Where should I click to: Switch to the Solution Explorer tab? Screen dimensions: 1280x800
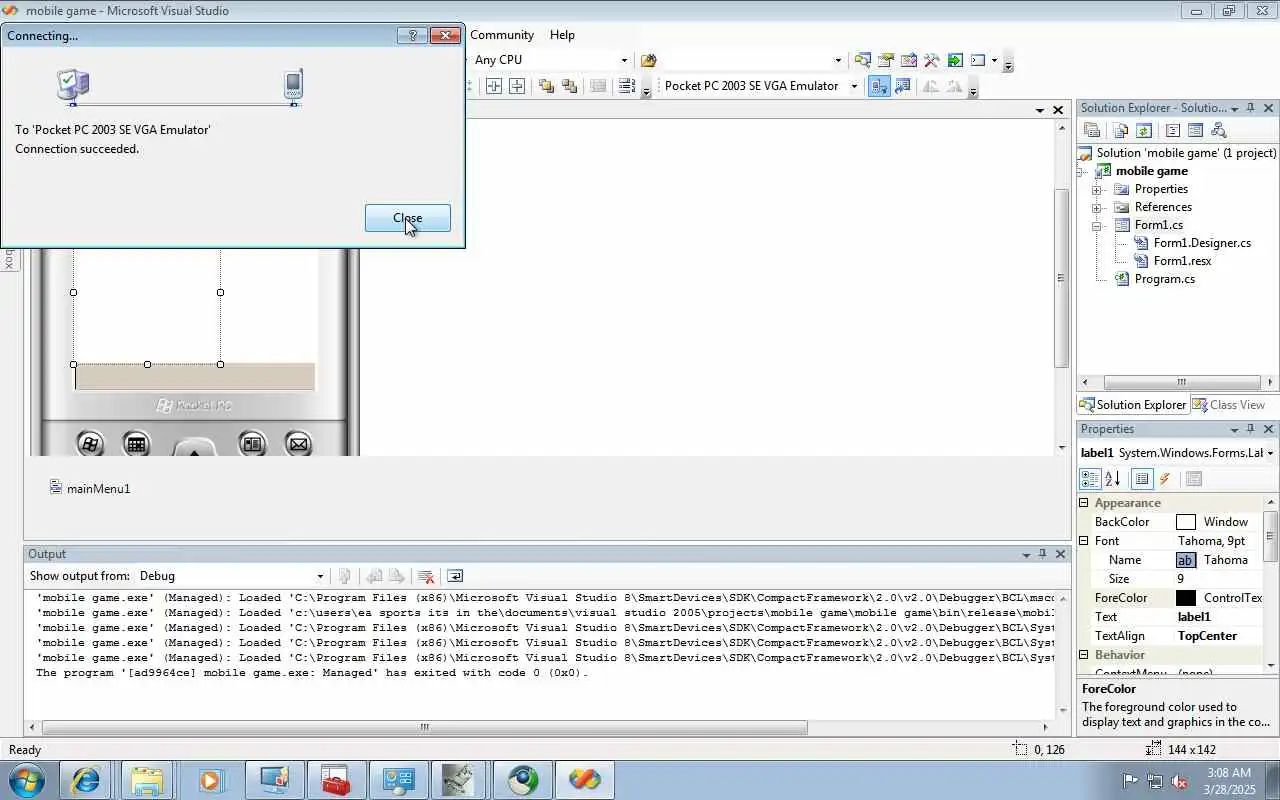click(x=1133, y=405)
